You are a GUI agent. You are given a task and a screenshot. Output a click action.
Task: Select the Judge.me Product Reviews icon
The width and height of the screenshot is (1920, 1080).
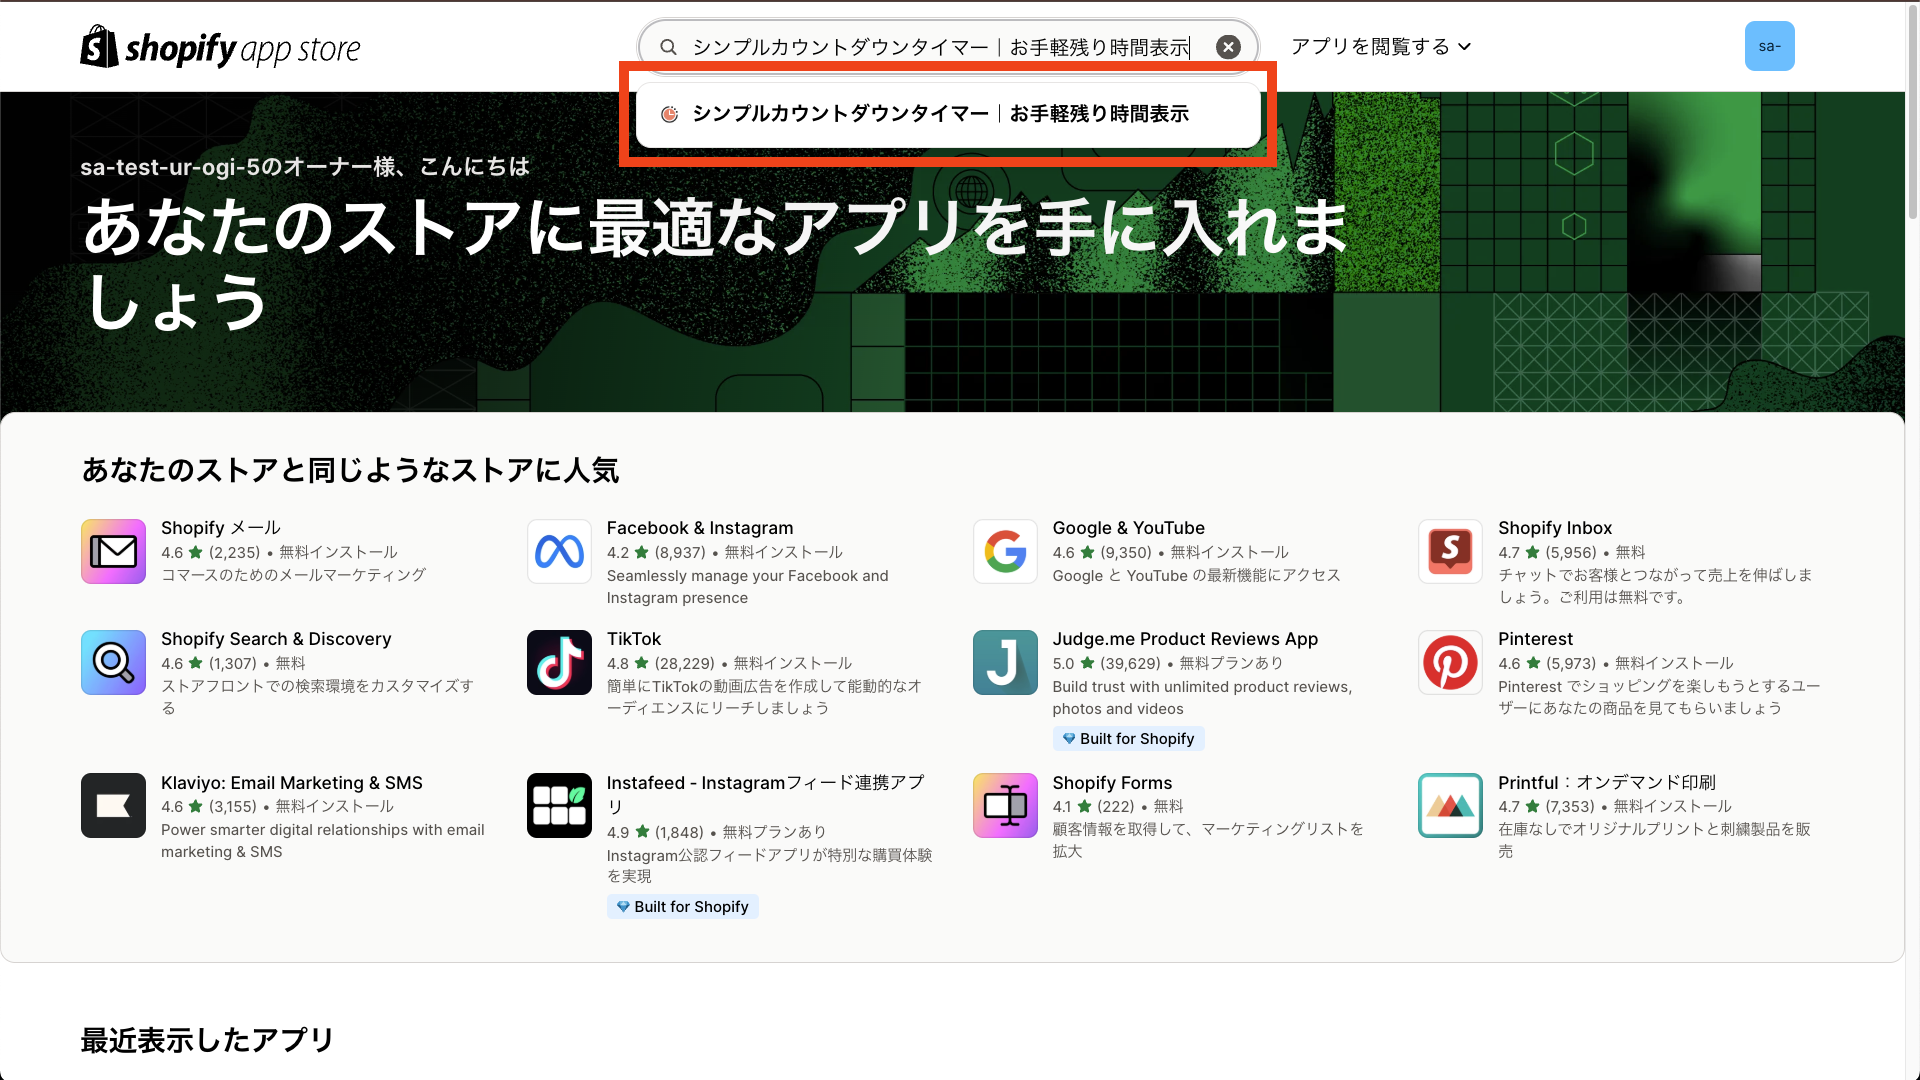[x=1005, y=662]
